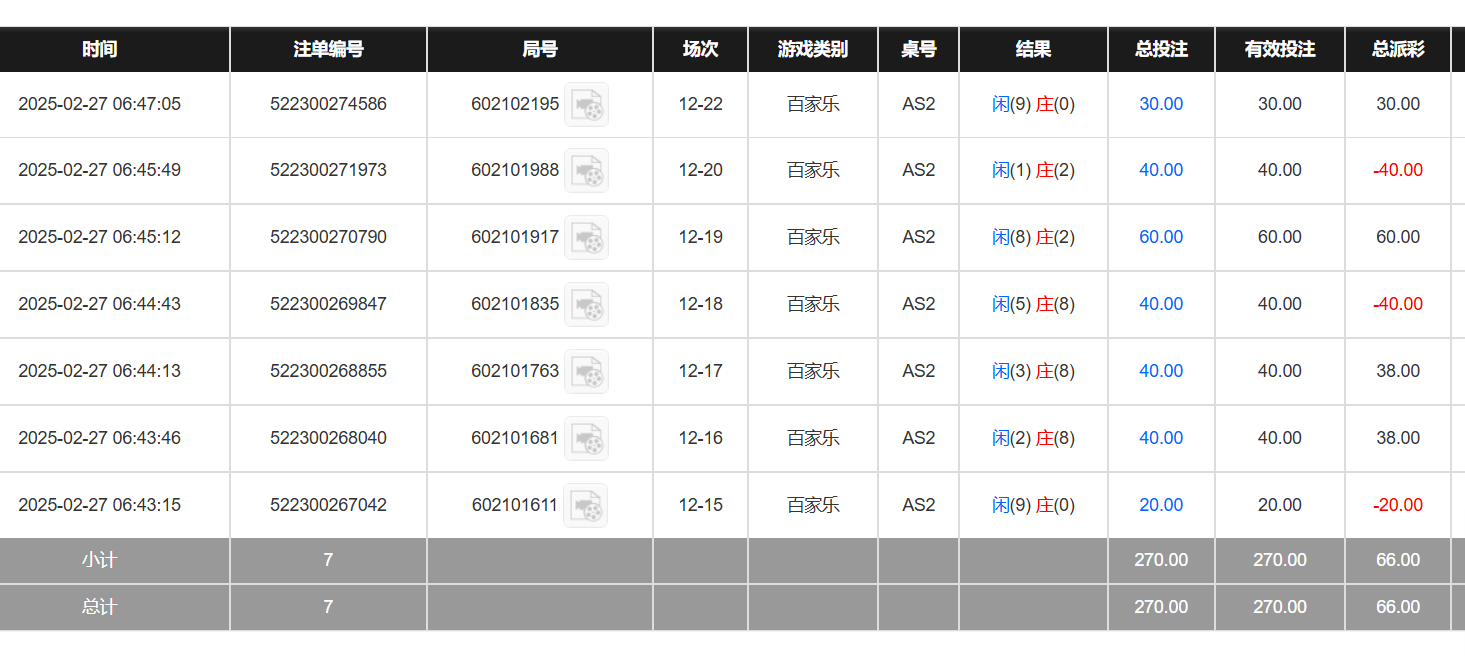Click the 总派彩 column header

(1398, 49)
